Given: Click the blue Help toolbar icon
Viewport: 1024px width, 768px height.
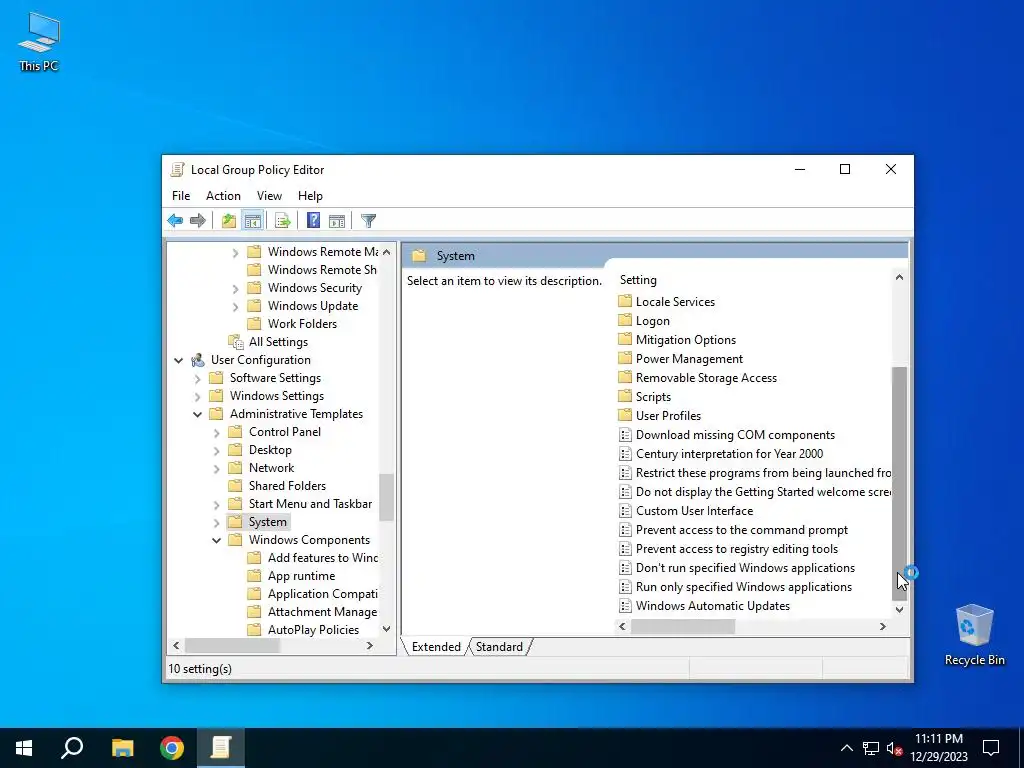Looking at the screenshot, I should click(313, 221).
